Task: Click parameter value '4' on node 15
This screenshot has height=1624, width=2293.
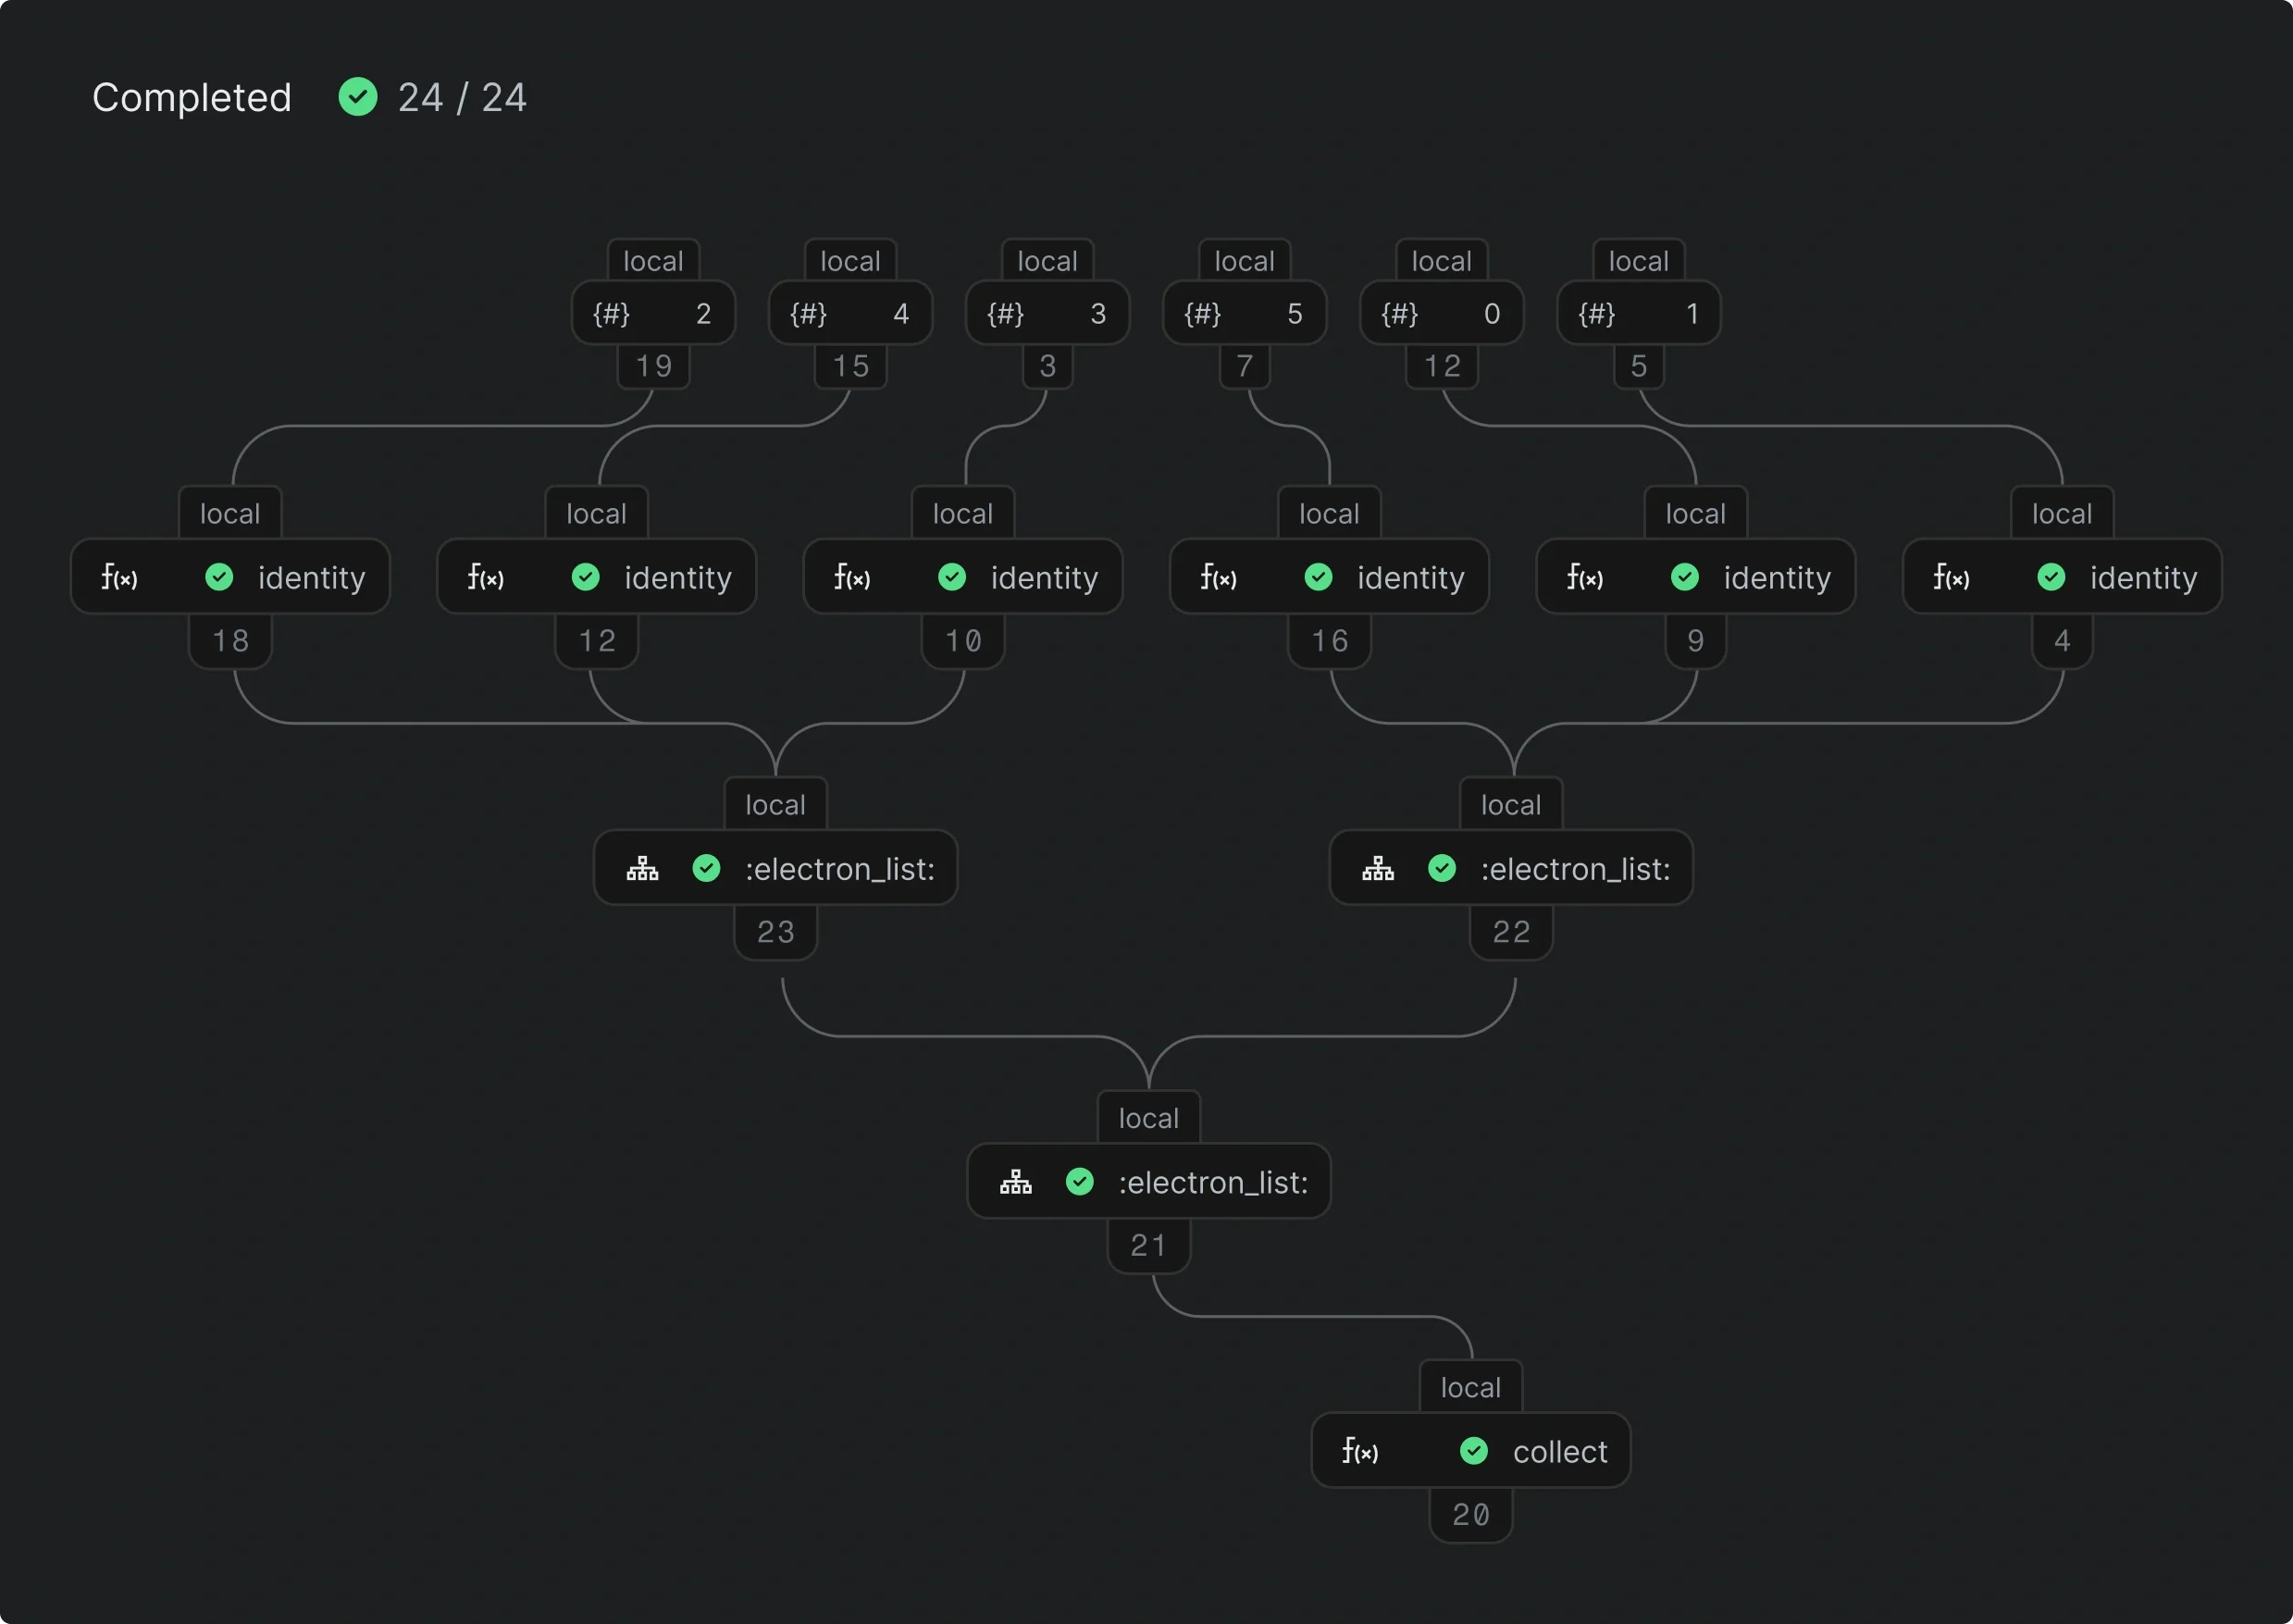Action: click(901, 314)
